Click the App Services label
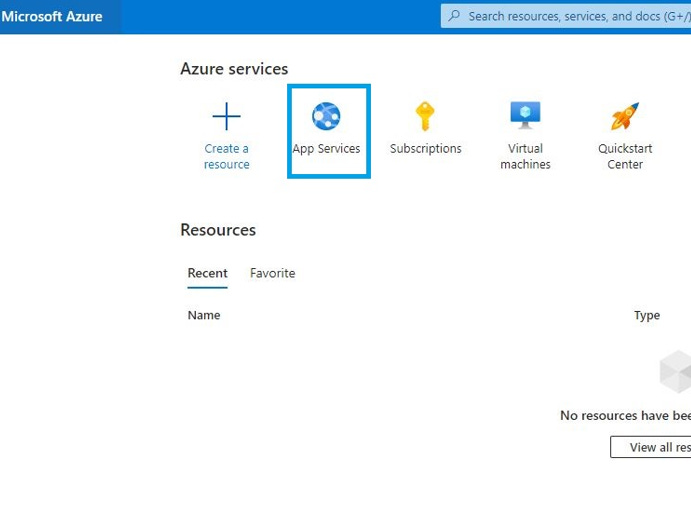 (326, 149)
